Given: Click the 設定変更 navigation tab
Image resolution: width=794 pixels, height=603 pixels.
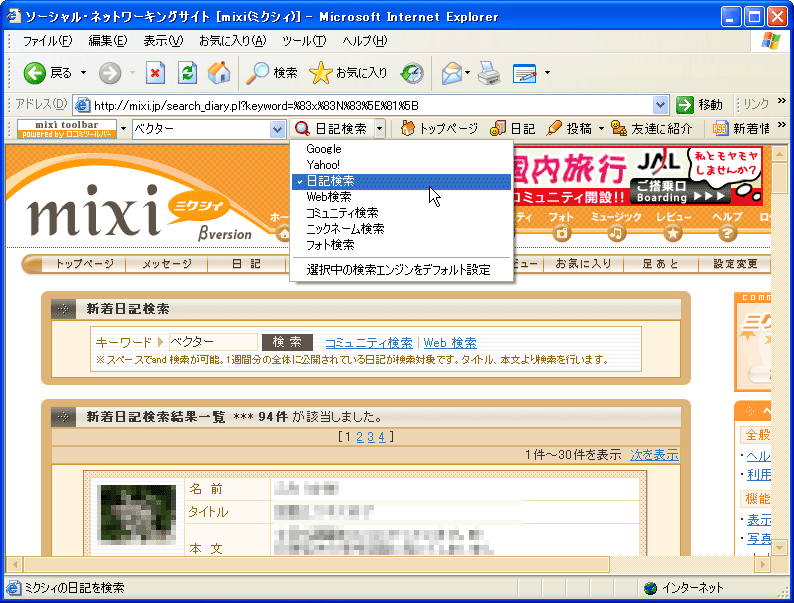Looking at the screenshot, I should point(735,264).
